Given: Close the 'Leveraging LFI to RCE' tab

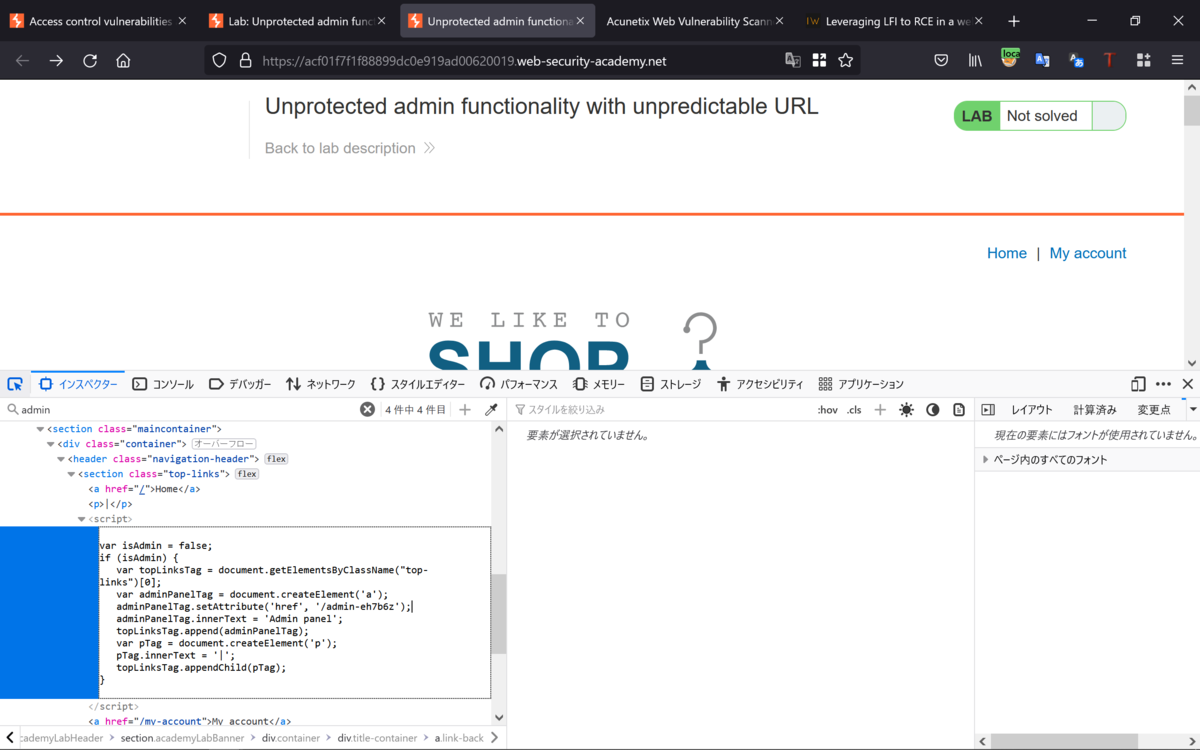Looking at the screenshot, I should (x=979, y=21).
